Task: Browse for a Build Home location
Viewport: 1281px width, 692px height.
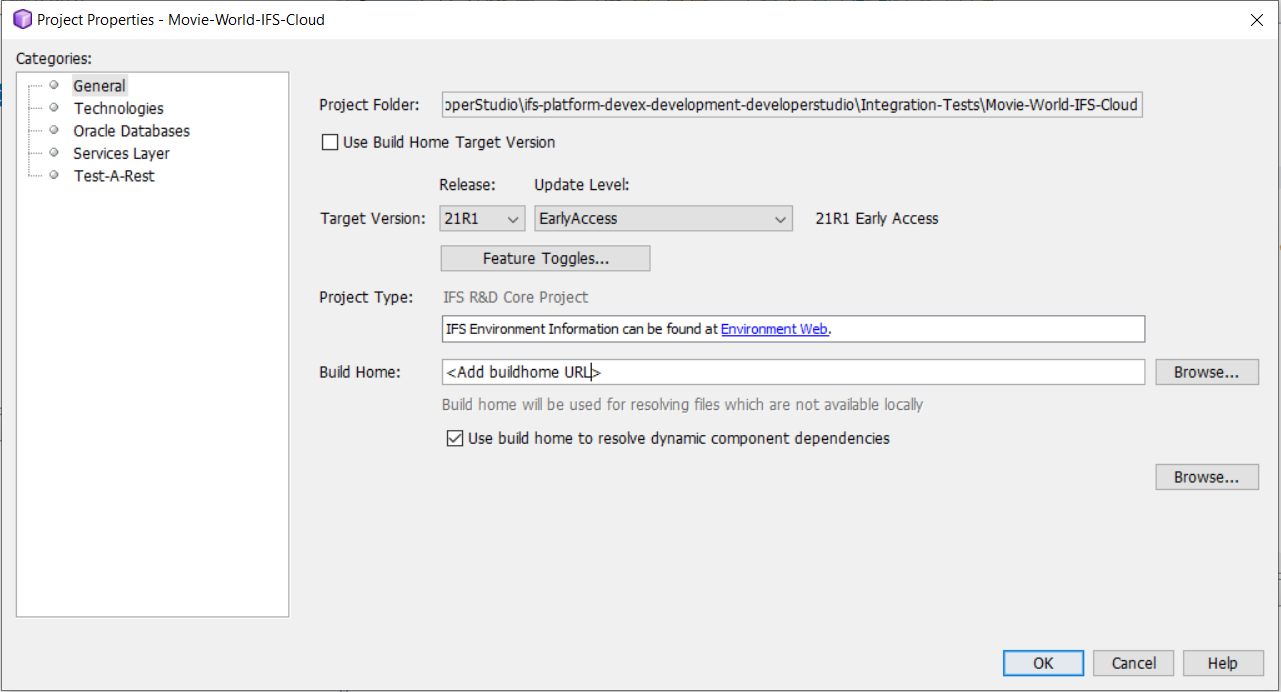Action: [1206, 371]
